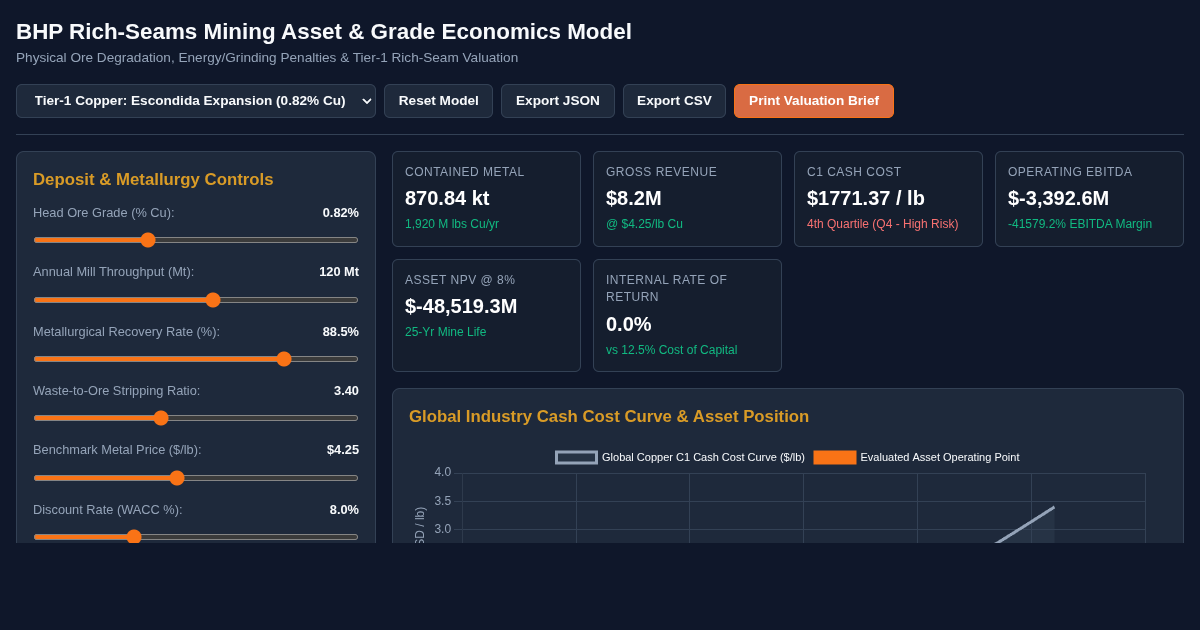Click the Gross Revenue $8.2M value
The image size is (1200, 630).
point(634,198)
